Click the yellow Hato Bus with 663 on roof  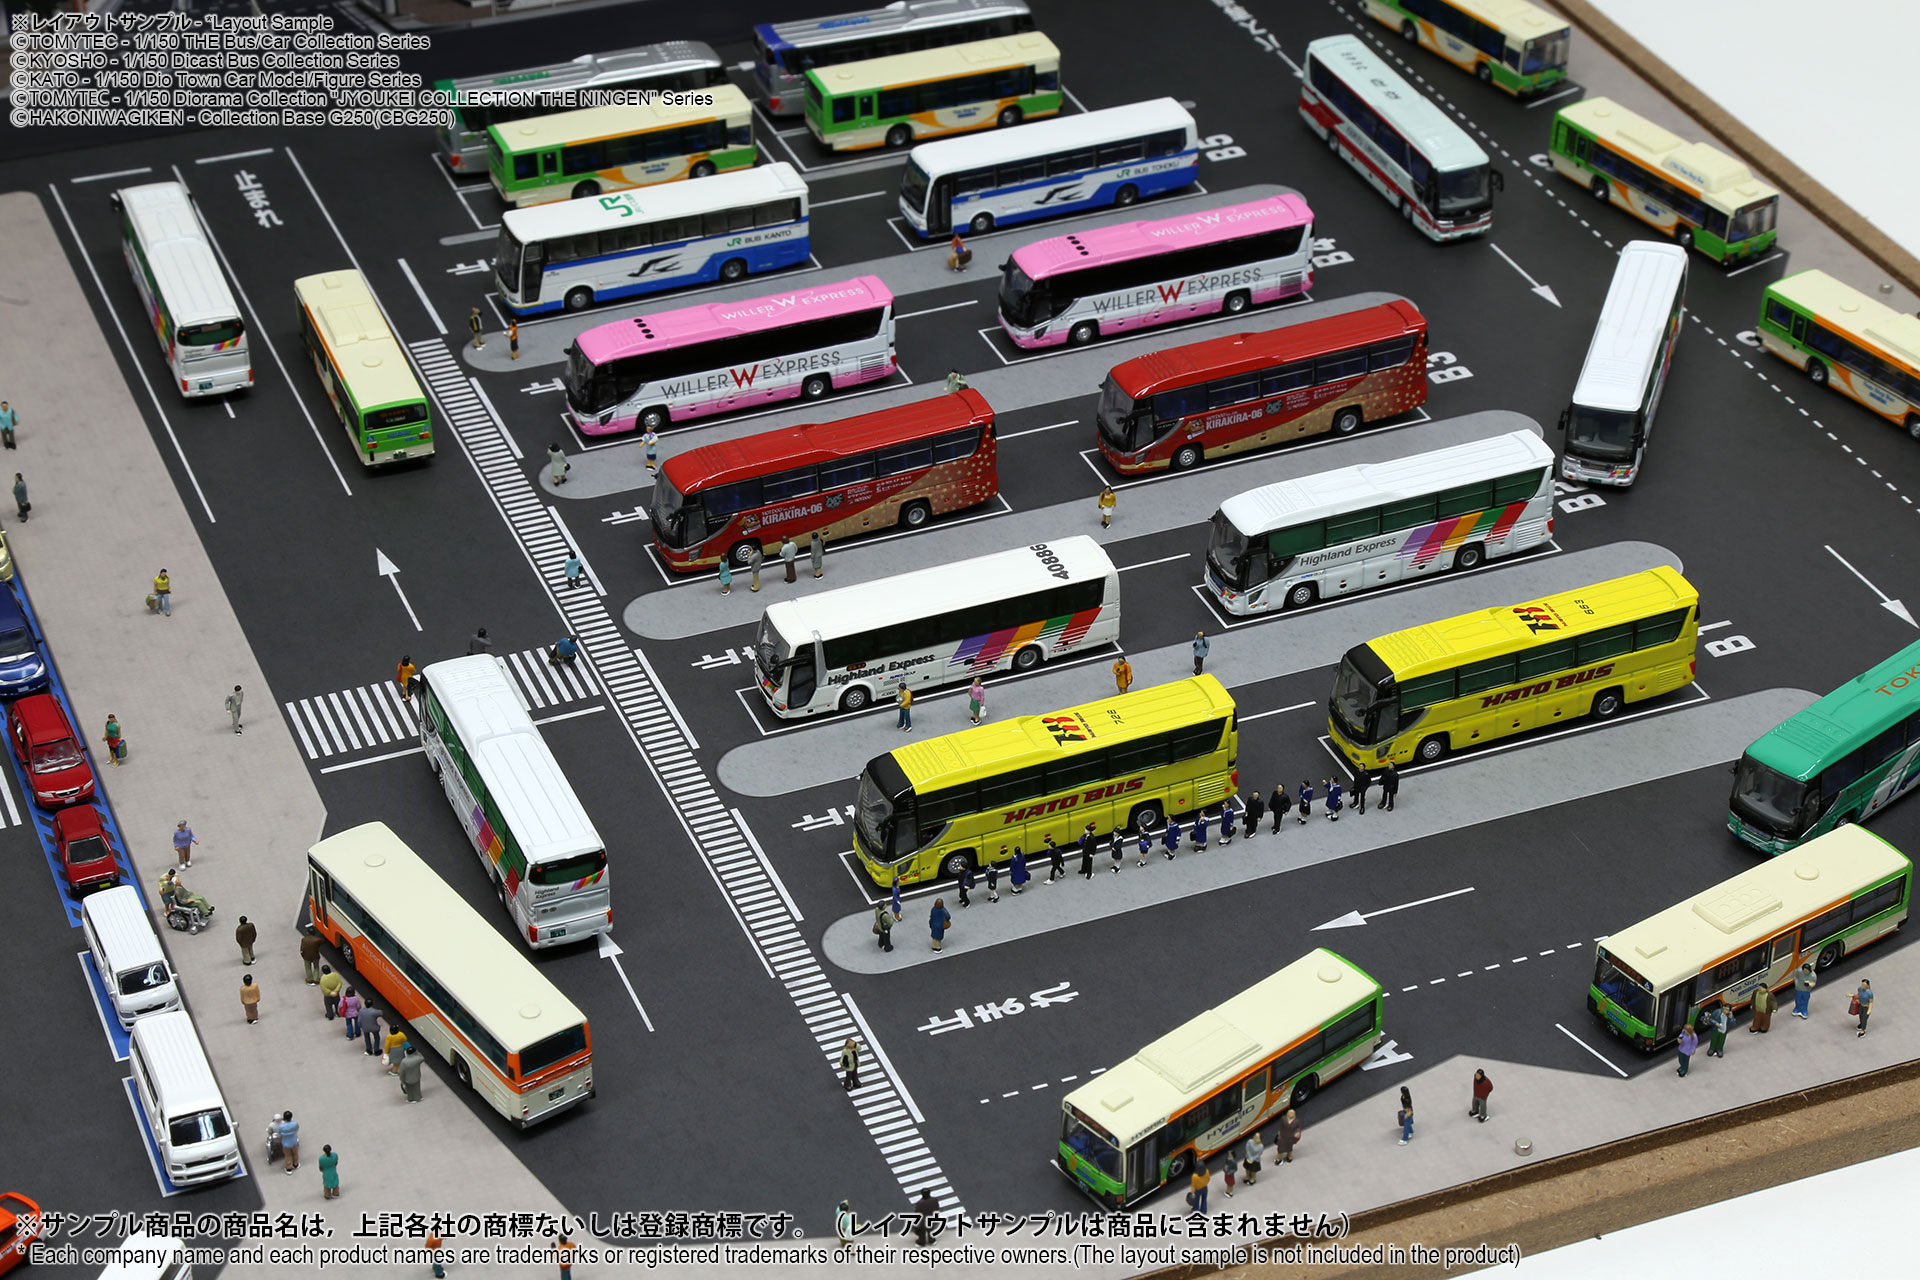pyautogui.click(x=1515, y=665)
